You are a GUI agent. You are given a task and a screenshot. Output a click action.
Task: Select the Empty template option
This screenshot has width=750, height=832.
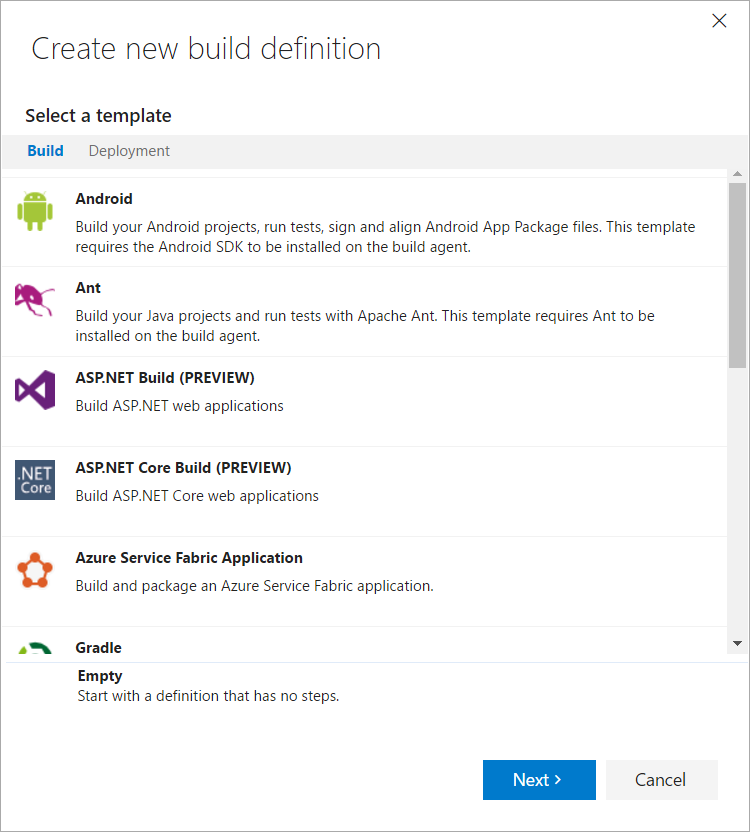point(100,675)
